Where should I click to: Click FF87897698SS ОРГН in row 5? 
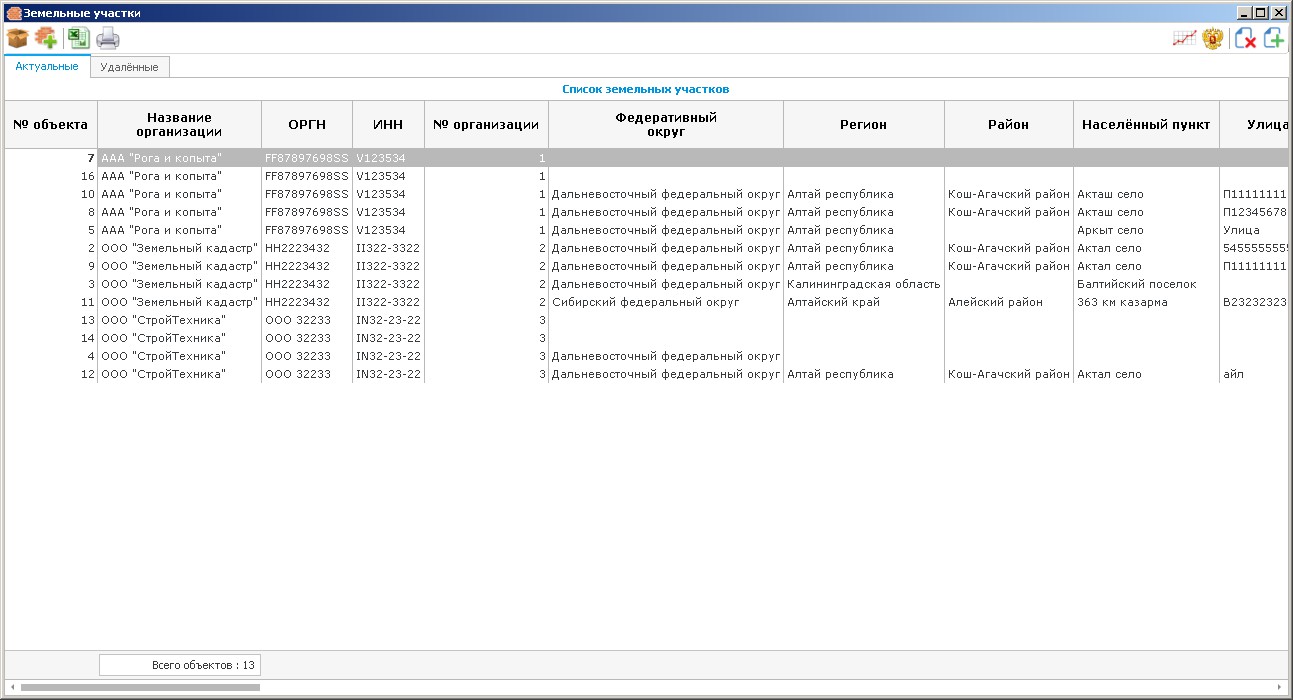(307, 230)
